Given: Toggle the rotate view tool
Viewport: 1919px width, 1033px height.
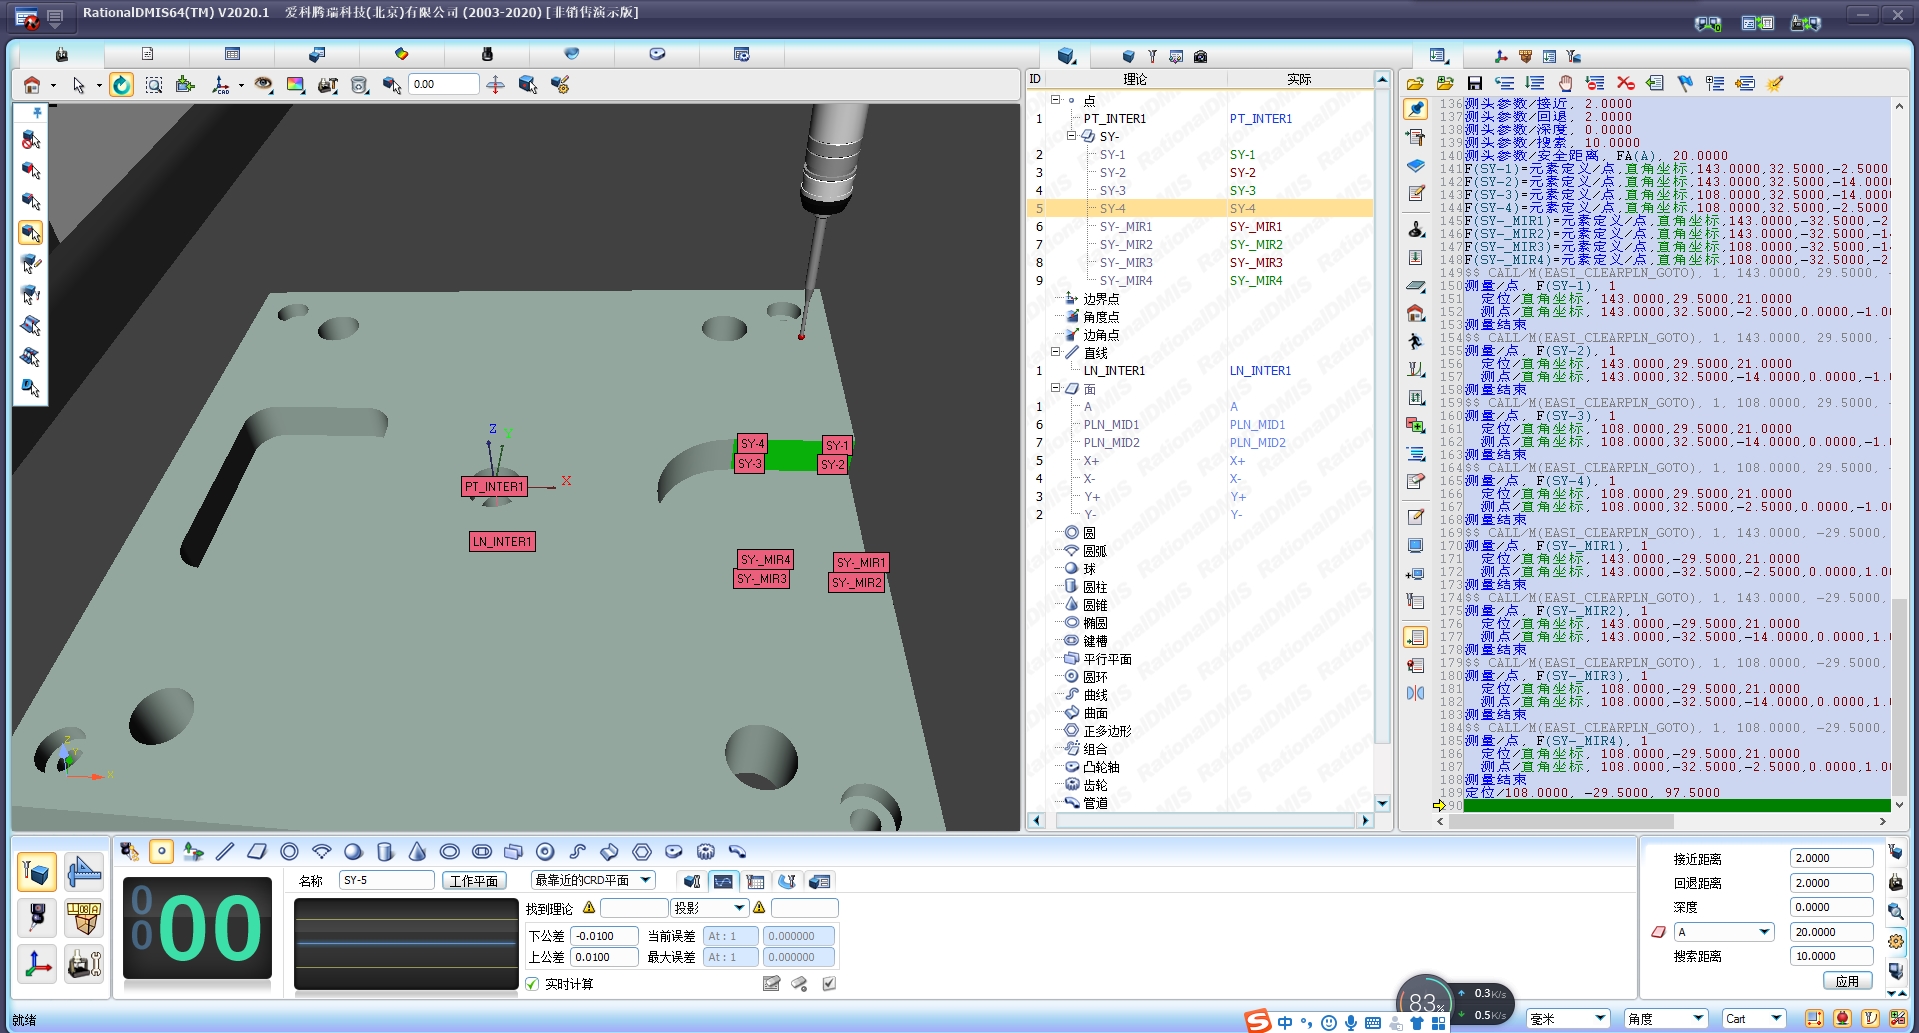Looking at the screenshot, I should pyautogui.click(x=121, y=85).
